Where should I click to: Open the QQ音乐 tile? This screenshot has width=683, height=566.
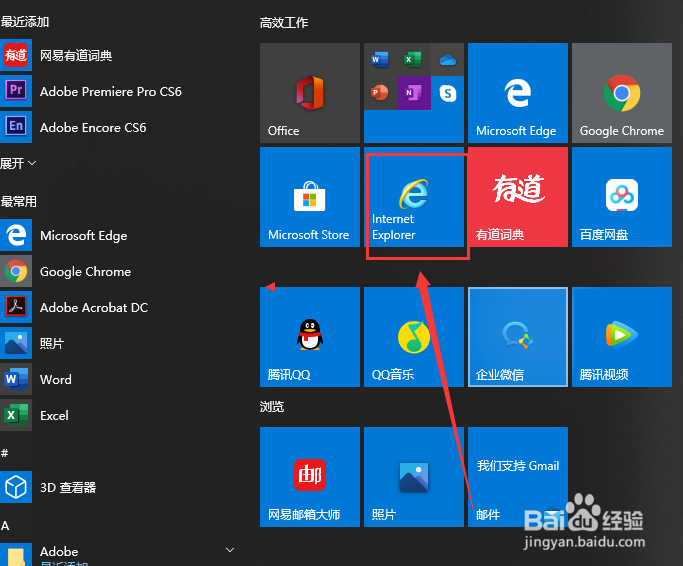pyautogui.click(x=414, y=337)
